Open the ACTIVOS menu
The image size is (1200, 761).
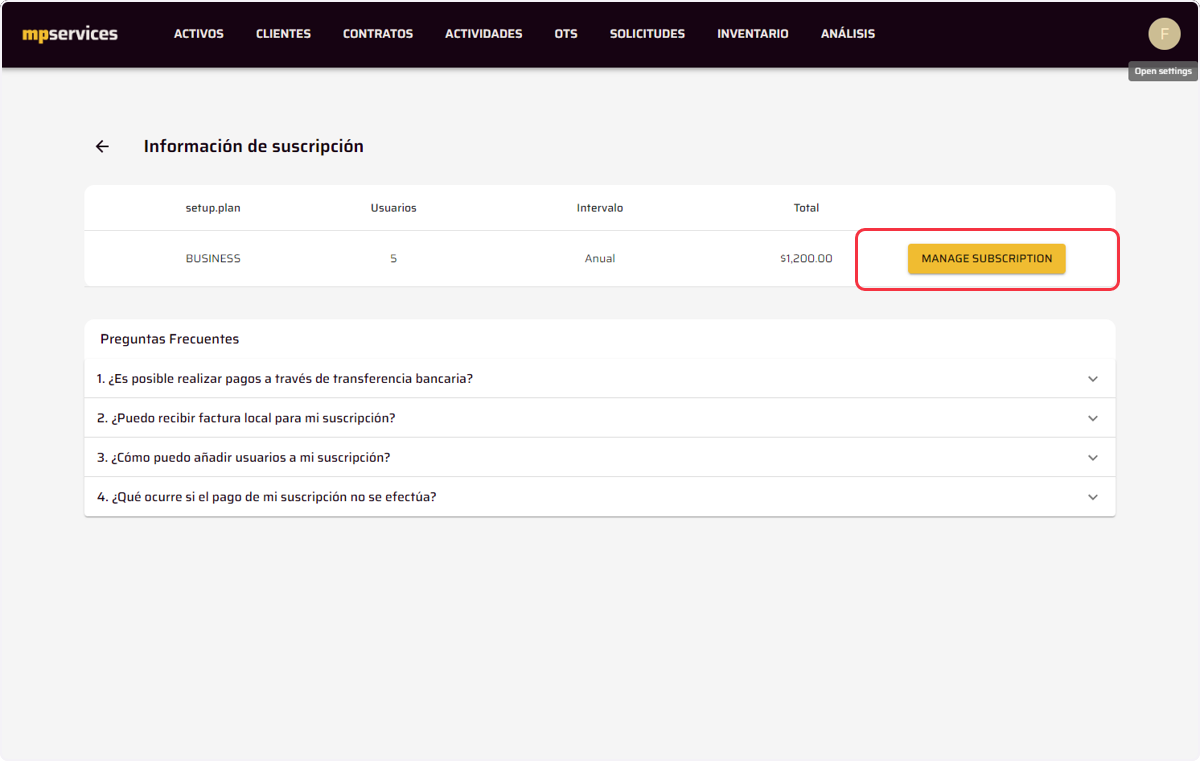click(x=199, y=34)
